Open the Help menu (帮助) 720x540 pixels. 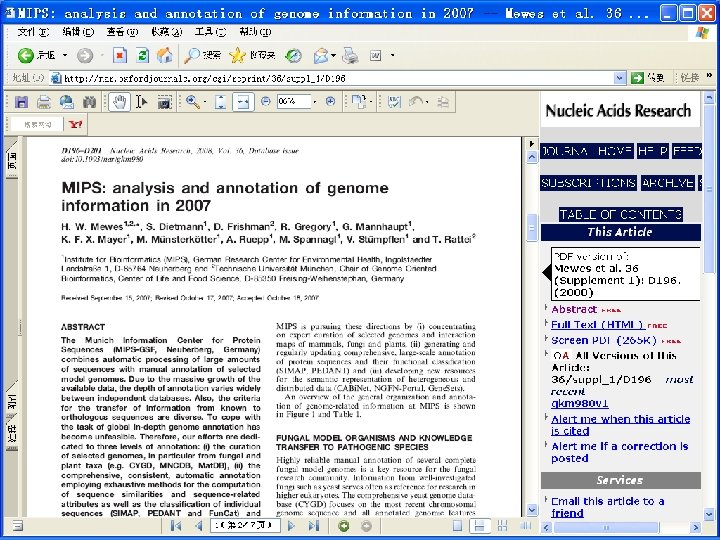(255, 32)
